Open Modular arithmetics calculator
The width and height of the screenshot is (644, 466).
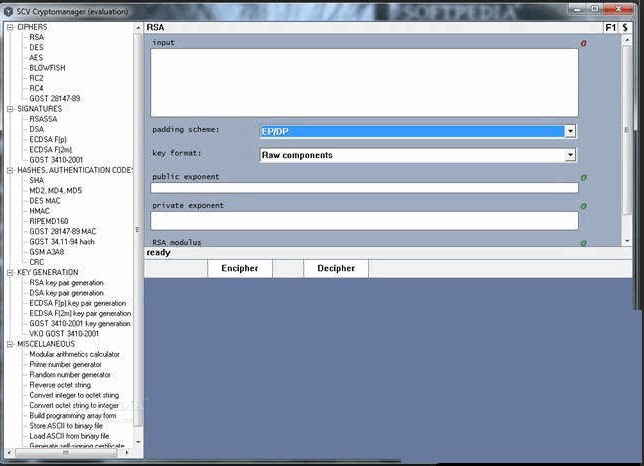[x=74, y=355]
